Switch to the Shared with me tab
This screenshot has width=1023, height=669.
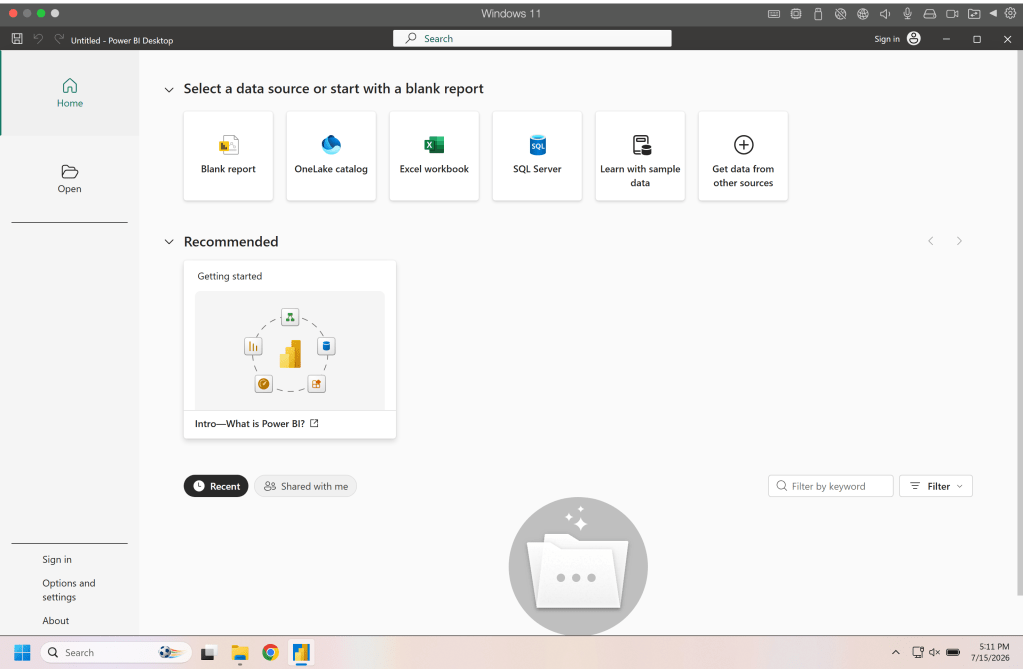tap(305, 486)
